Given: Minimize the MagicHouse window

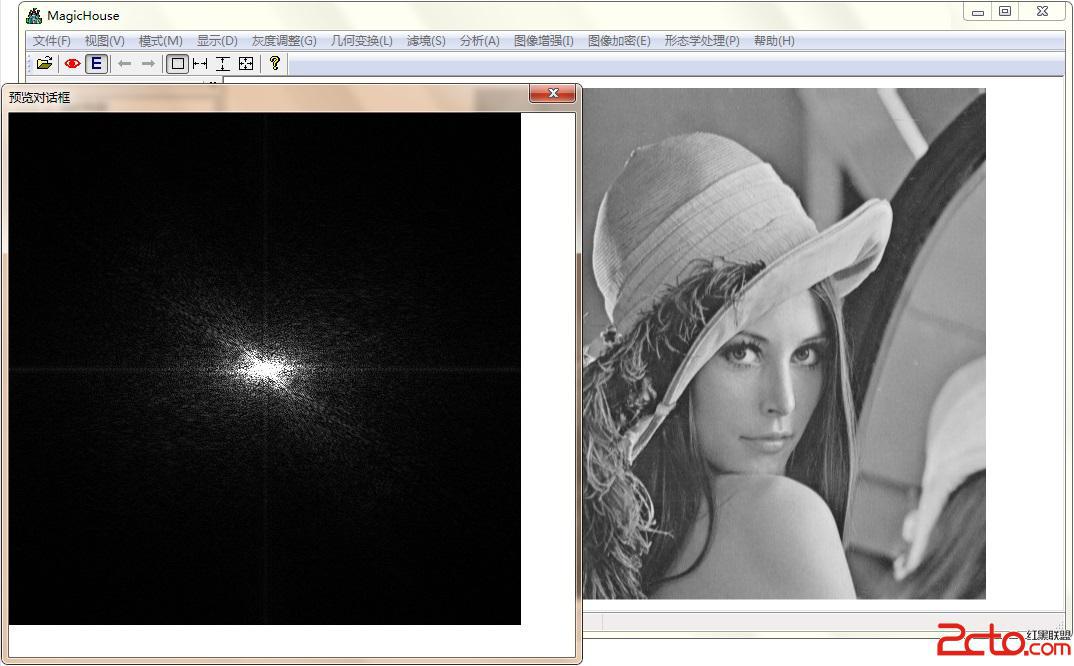Looking at the screenshot, I should pos(977,12).
